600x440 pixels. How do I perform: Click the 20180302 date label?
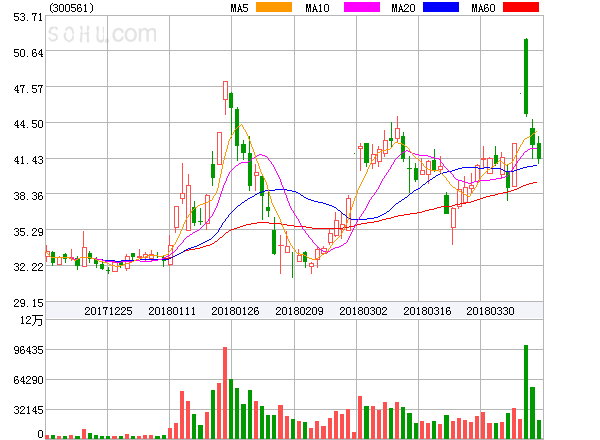[x=363, y=311]
